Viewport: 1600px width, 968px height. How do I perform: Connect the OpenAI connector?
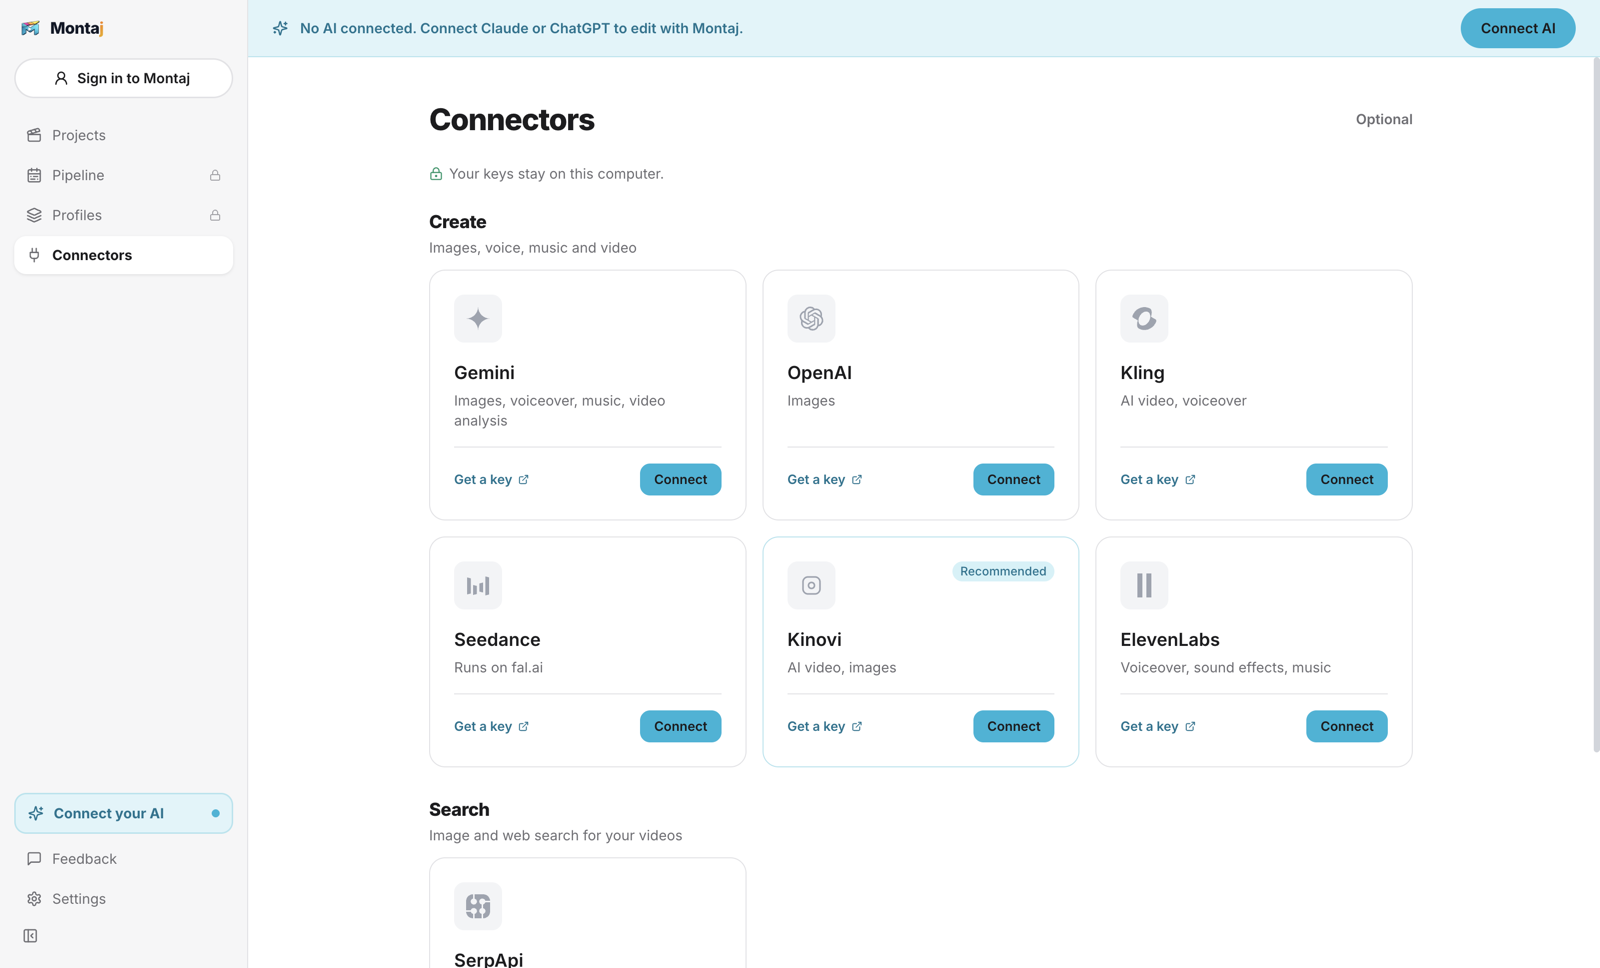point(1013,479)
